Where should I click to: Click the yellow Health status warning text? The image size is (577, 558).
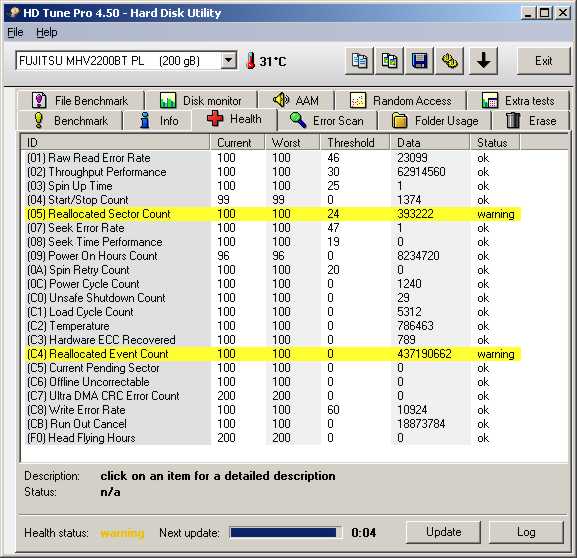122,533
